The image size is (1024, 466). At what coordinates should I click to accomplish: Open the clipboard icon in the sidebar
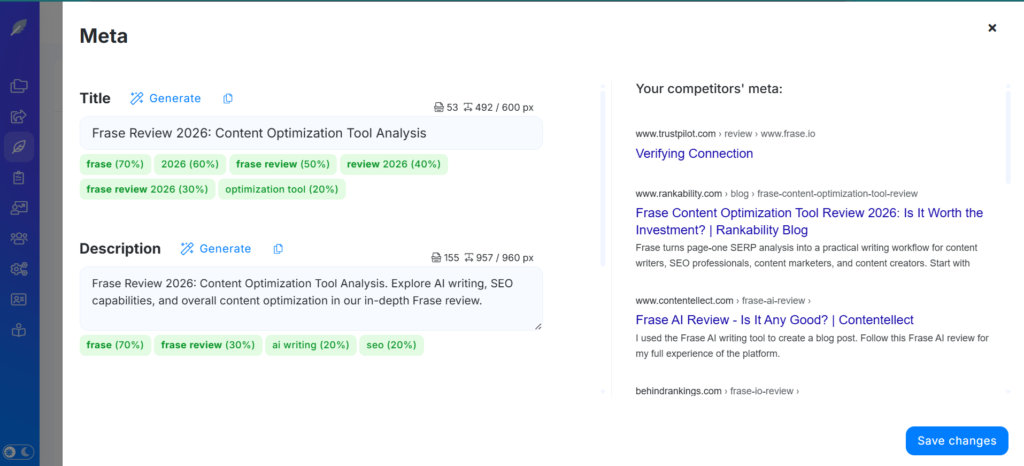tap(19, 178)
